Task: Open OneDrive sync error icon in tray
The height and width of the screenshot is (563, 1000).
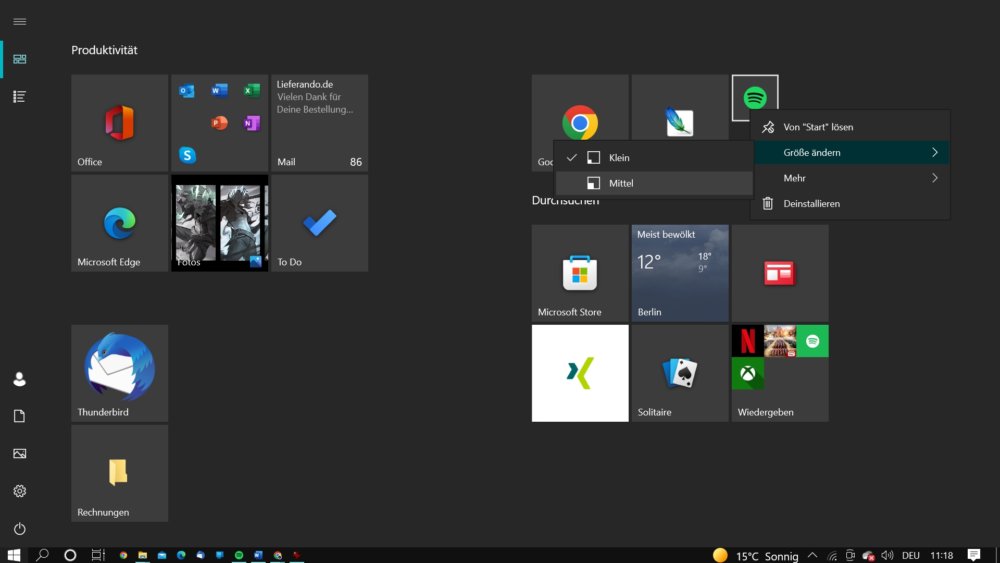Action: tap(869, 555)
